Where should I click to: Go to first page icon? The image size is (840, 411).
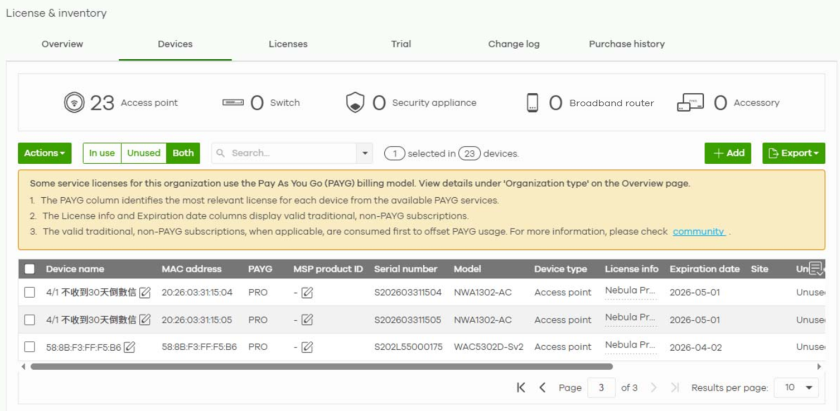pos(521,387)
